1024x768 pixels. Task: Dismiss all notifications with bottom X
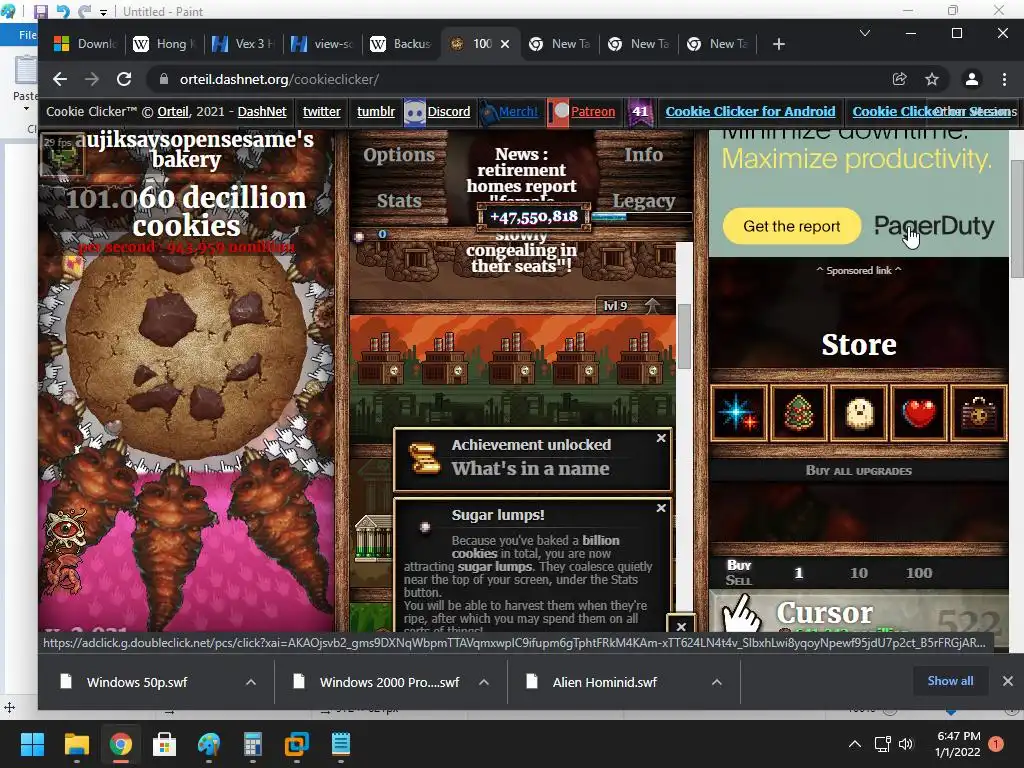tap(680, 626)
